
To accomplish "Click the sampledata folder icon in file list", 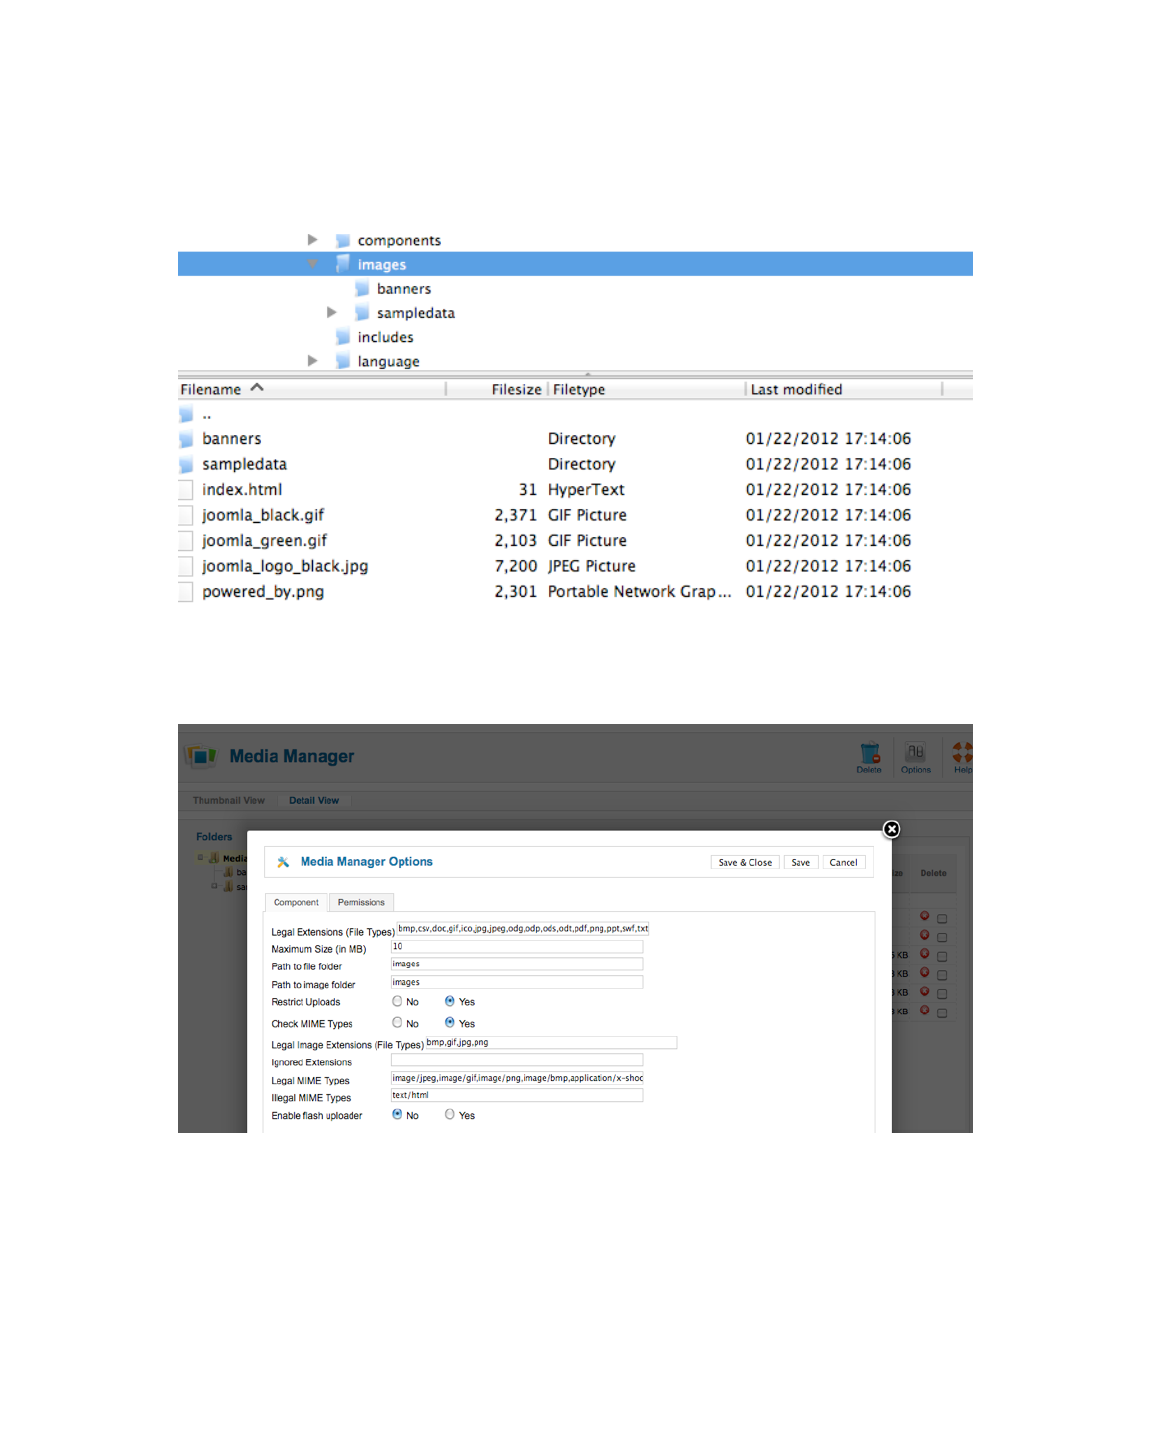I will point(186,464).
